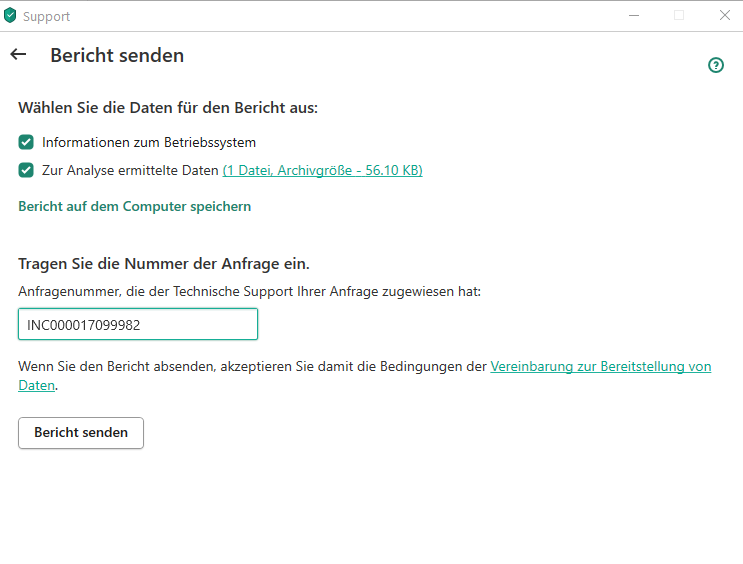The width and height of the screenshot is (743, 564).
Task: Open the "1 Datei, Archivgröße - 56.10 KB" link
Action: coord(322,170)
